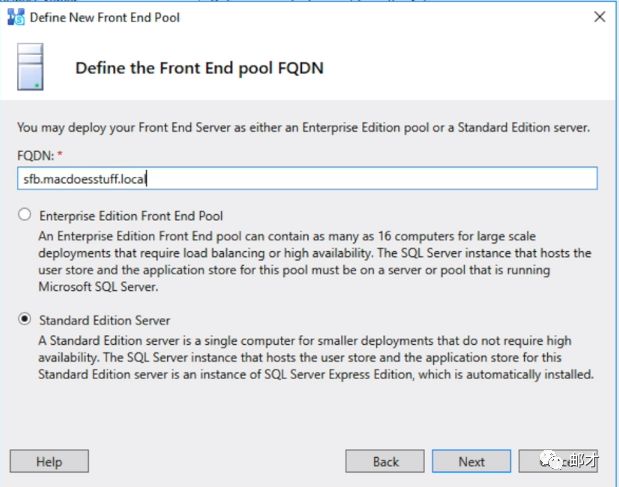
Task: Go Back to the previous wizard step
Action: pyautogui.click(x=385, y=462)
